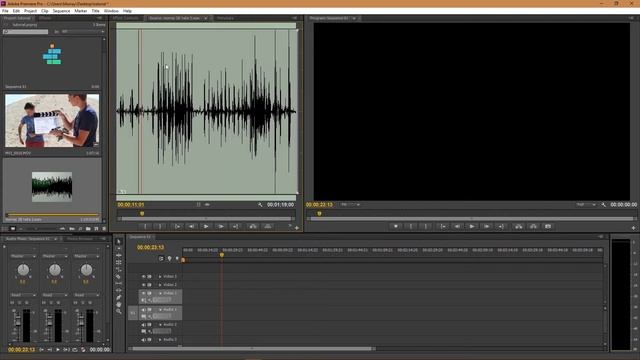640x360 pixels.
Task: Toggle Video 2 track eye visibility
Action: 143,284
